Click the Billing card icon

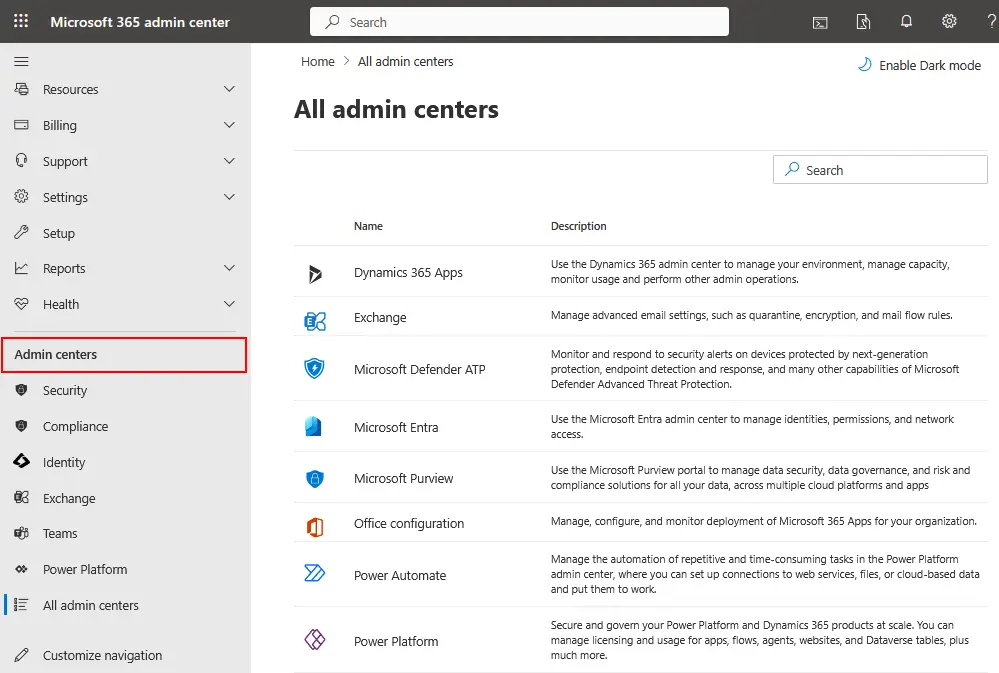pos(21,125)
